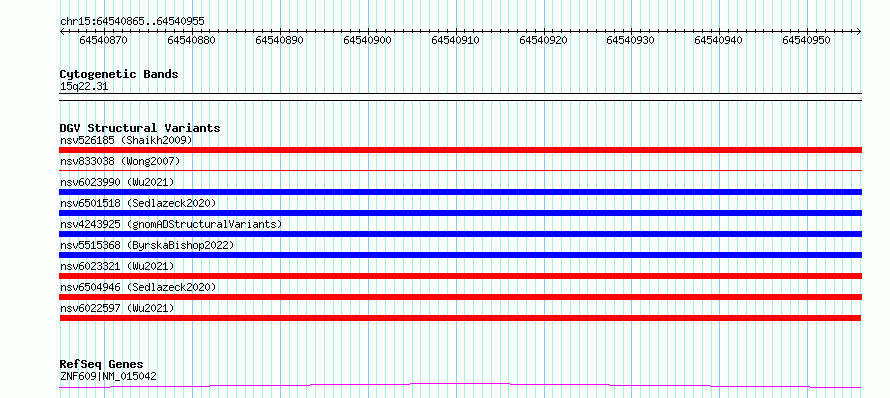890x398 pixels.
Task: Click the left arrow end of ruler
Action: pos(62,32)
